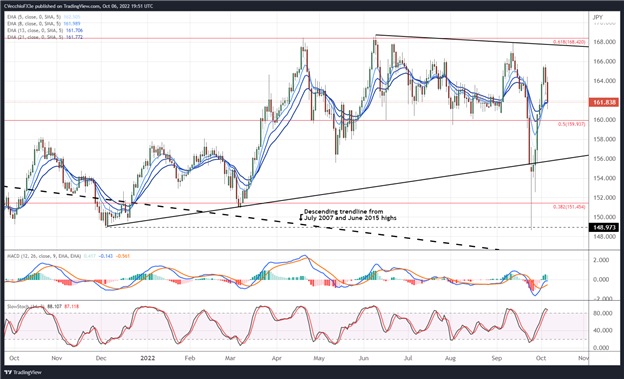The image size is (624, 379).
Task: Select the EMA 21 indicator legend entry
Action: click(45, 37)
